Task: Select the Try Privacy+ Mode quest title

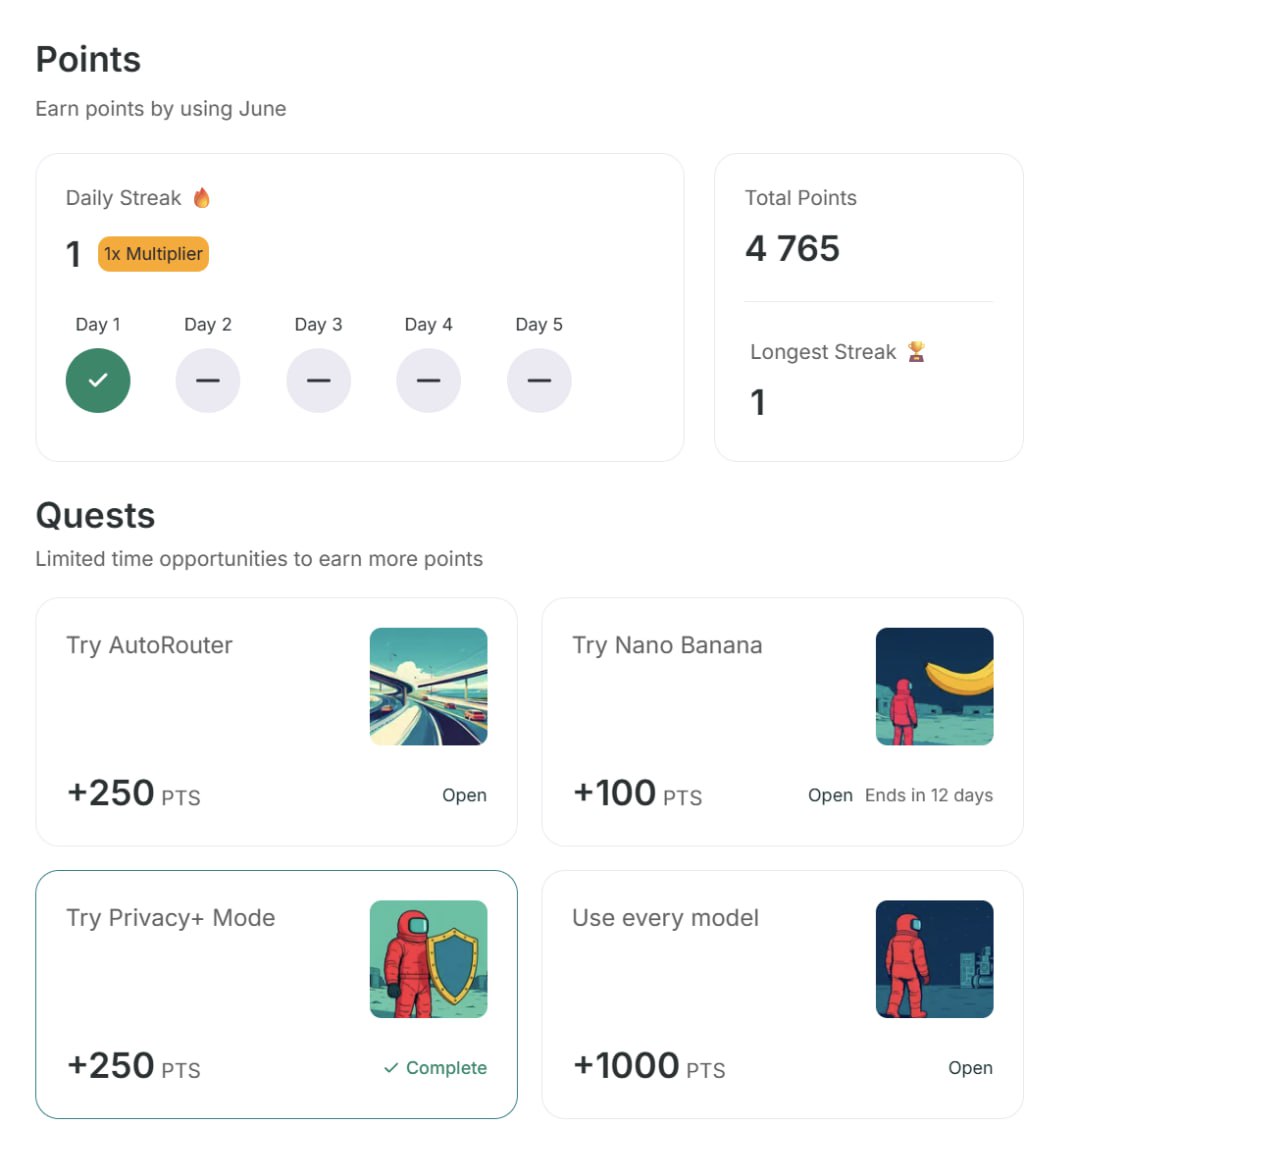Action: coord(171,918)
